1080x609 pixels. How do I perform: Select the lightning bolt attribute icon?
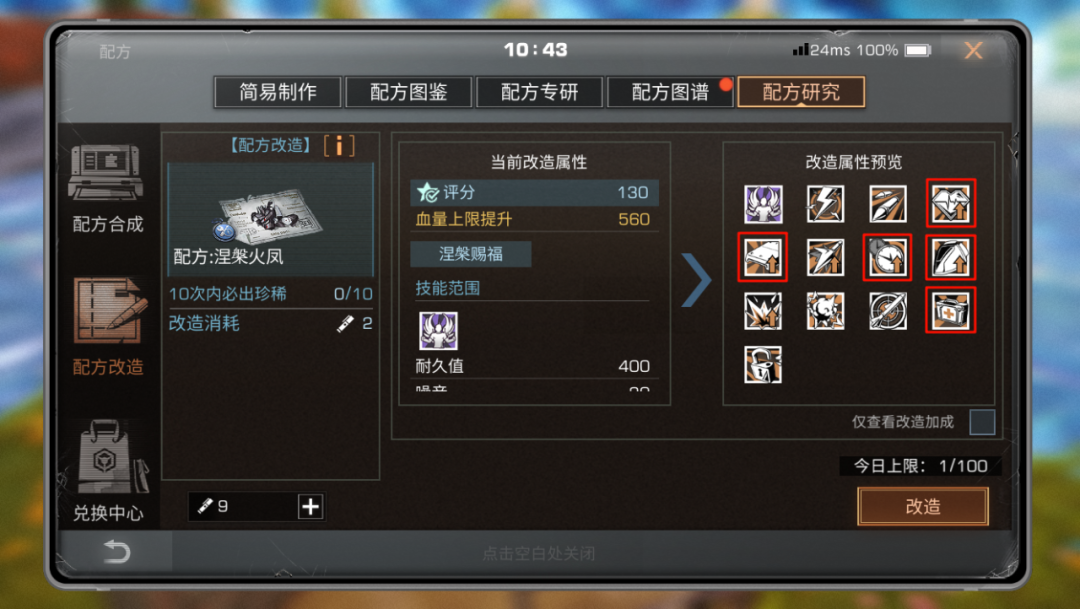[825, 204]
